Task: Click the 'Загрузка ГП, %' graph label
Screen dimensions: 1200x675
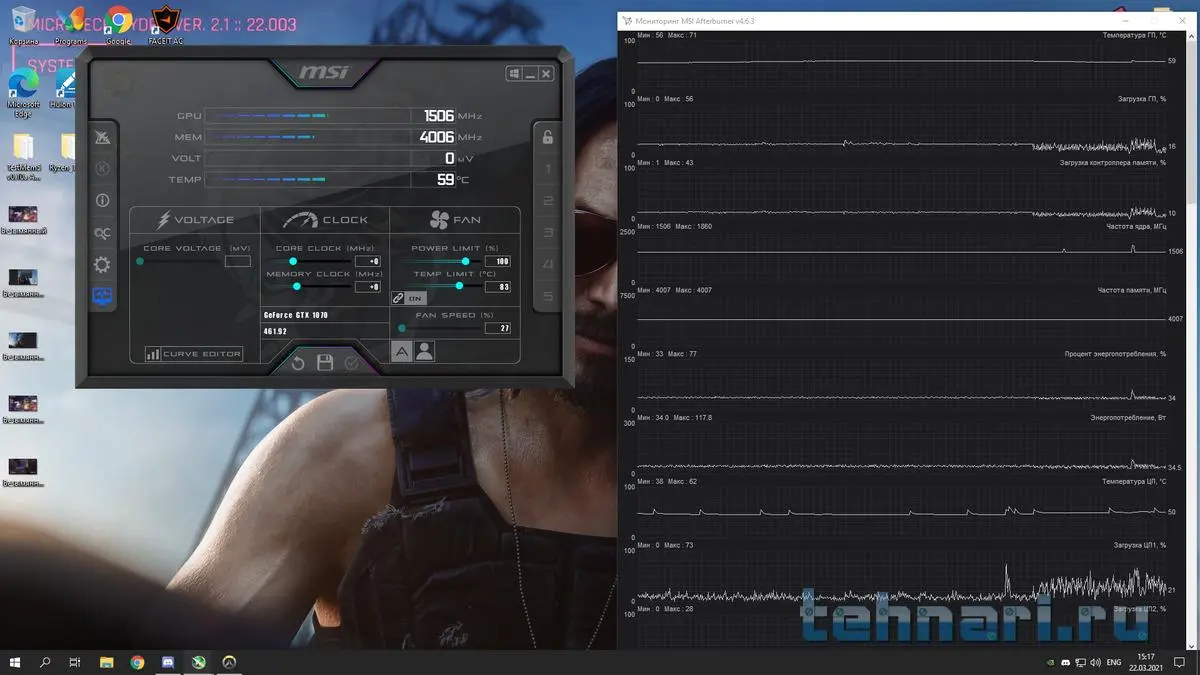Action: 1141,99
